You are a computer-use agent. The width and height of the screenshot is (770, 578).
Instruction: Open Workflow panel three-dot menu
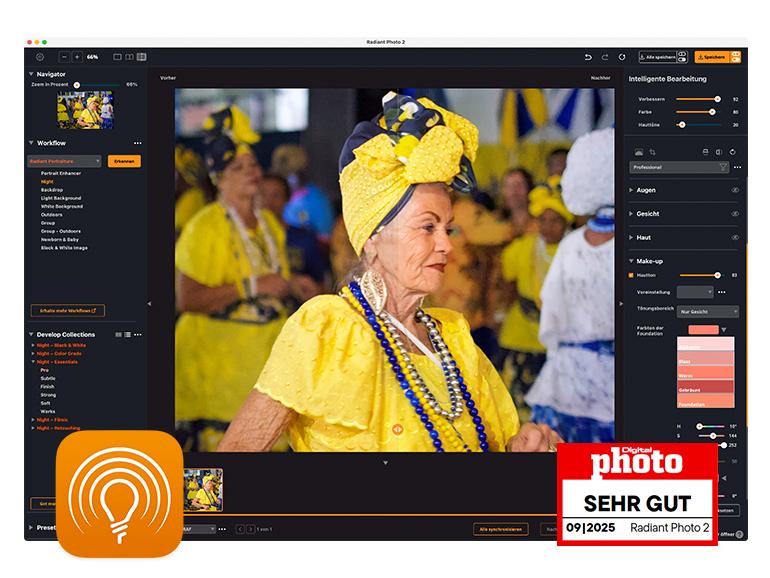(138, 143)
